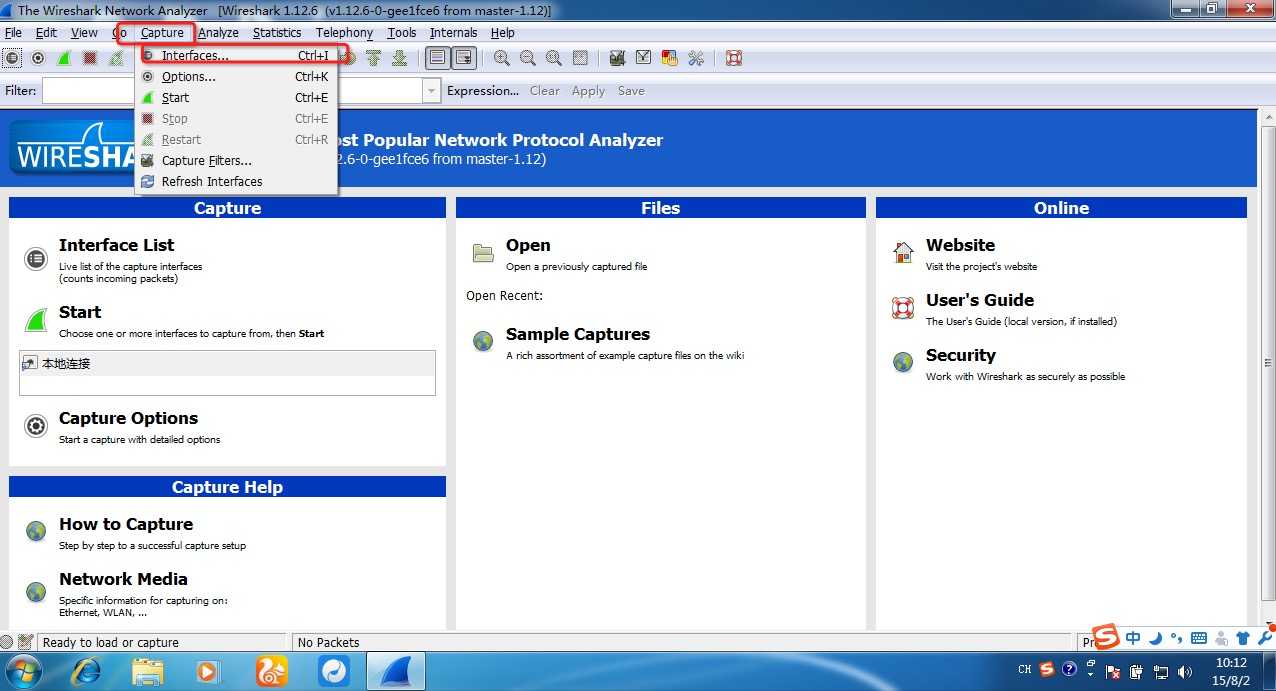Click the Sogou IME soft keyboard icon
The height and width of the screenshot is (691, 1276).
[1199, 638]
